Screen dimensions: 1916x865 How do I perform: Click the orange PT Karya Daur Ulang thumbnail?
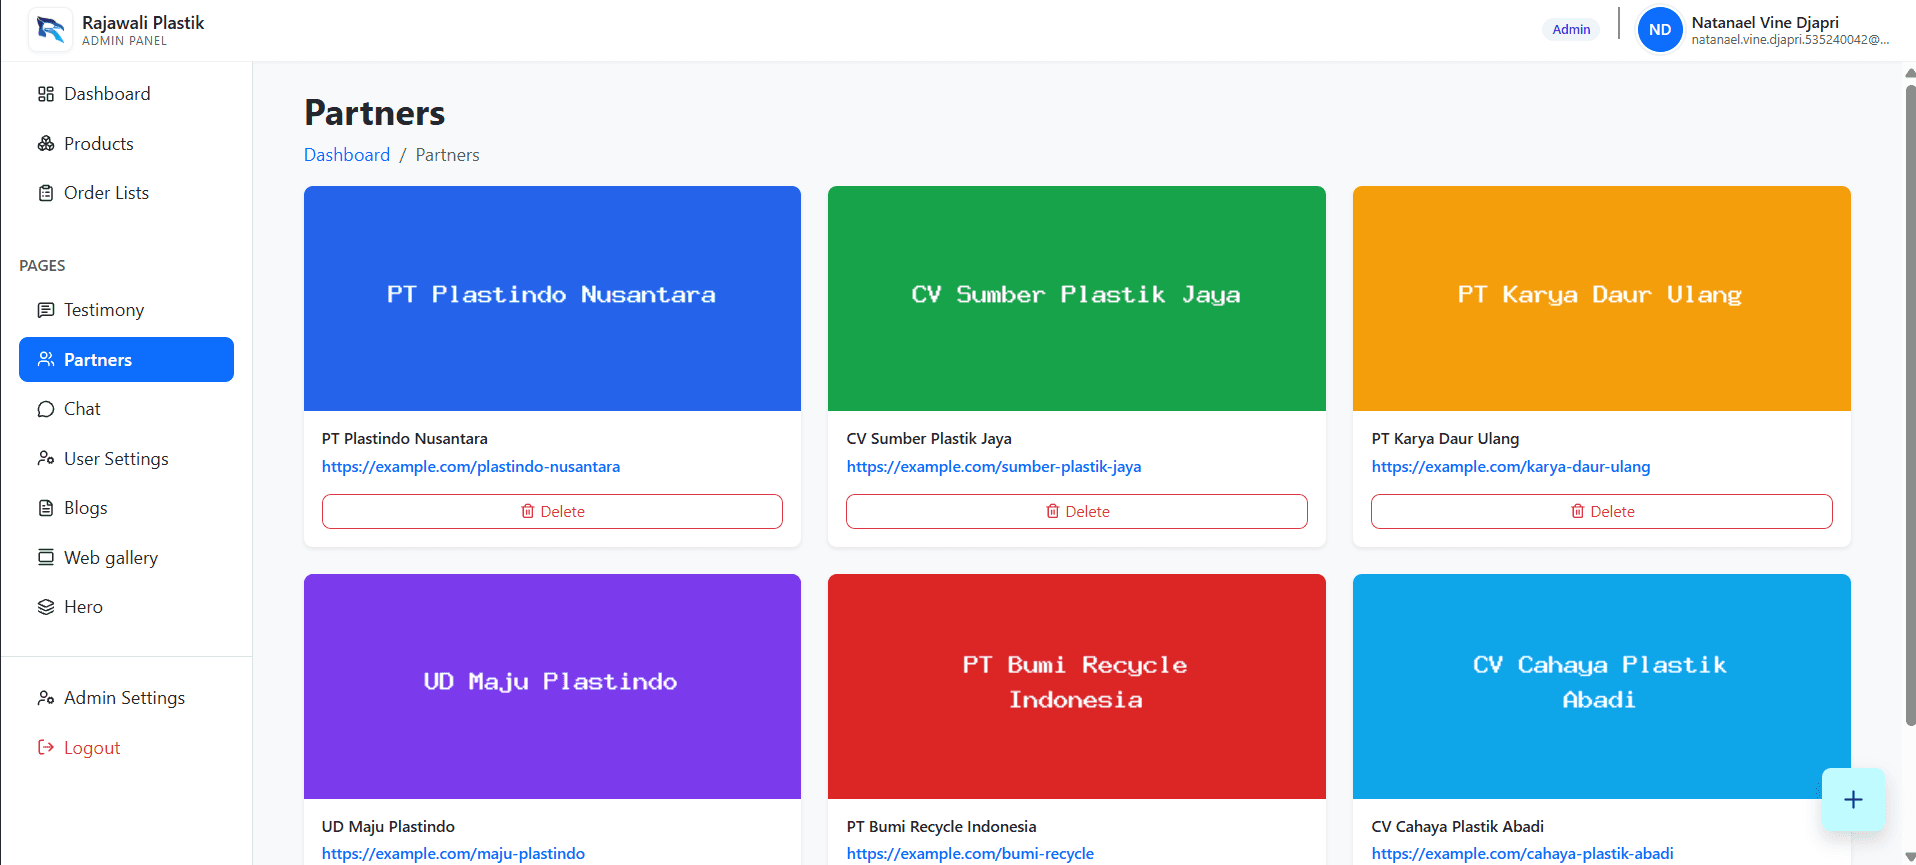click(1602, 298)
